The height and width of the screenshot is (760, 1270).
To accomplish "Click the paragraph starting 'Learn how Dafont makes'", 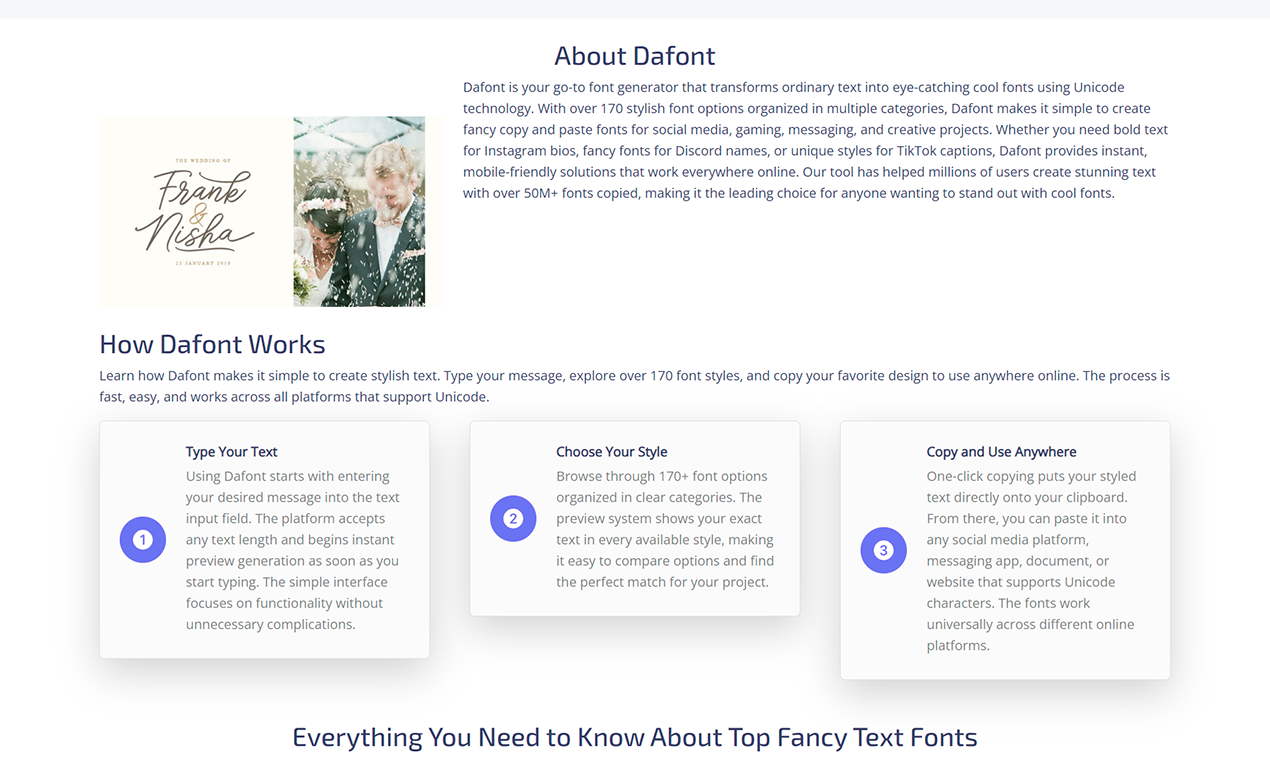I will tap(635, 387).
